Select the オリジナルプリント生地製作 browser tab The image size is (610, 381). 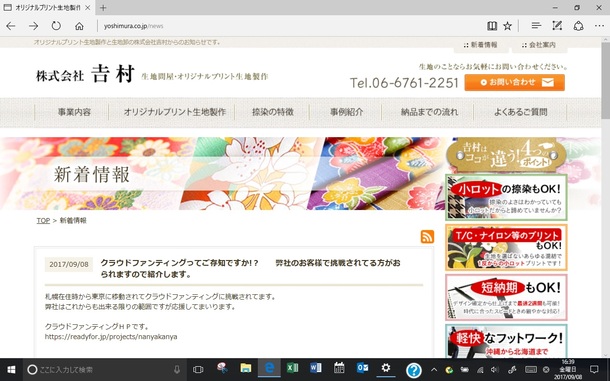point(47,7)
